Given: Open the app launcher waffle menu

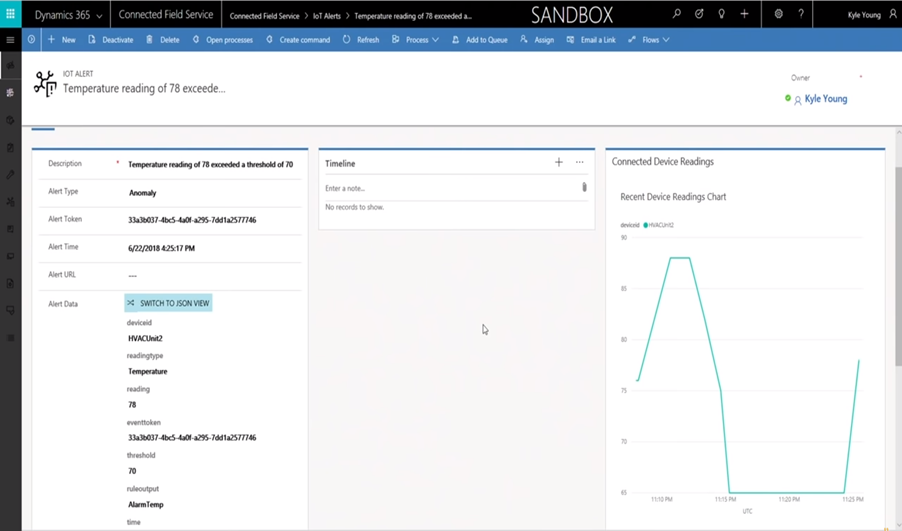Looking at the screenshot, I should point(10,14).
